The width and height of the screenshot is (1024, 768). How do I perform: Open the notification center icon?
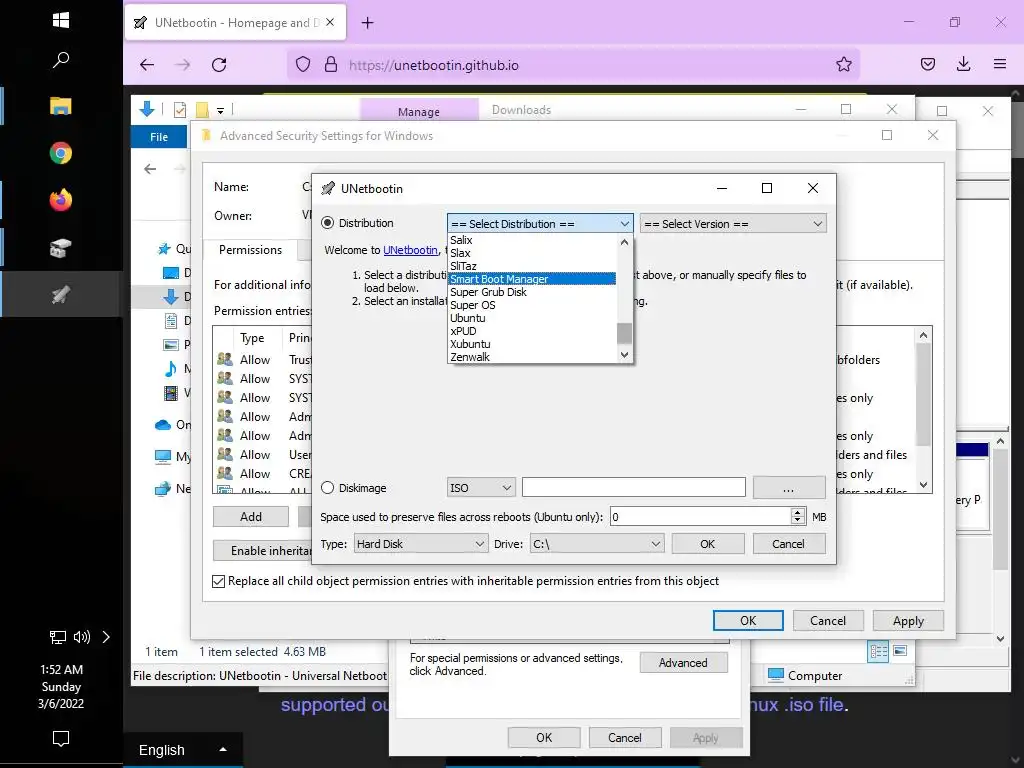(x=61, y=739)
